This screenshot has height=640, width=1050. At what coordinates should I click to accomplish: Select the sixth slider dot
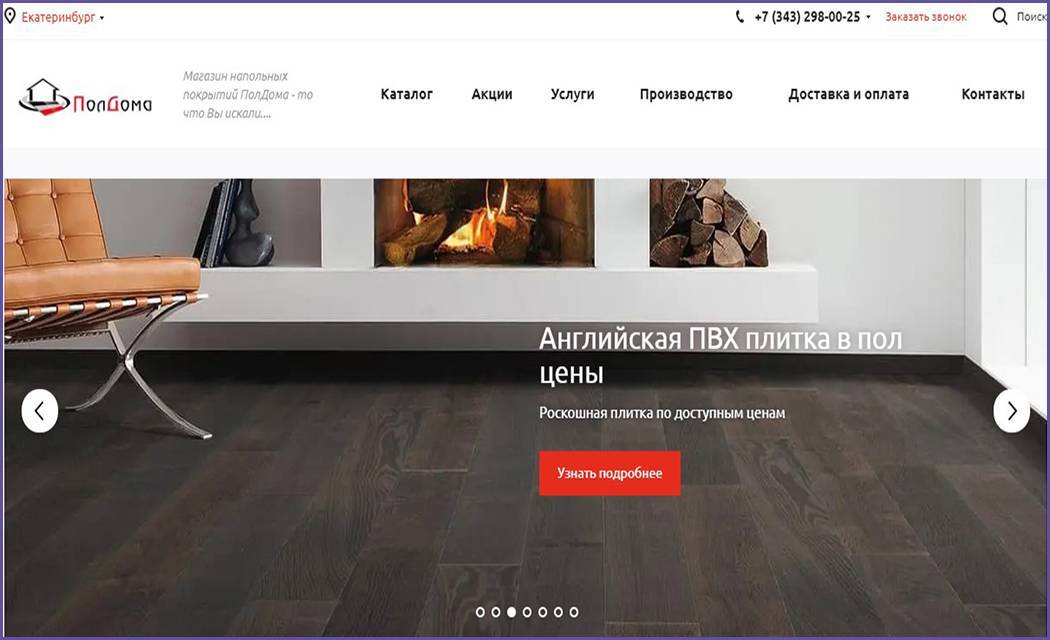click(x=558, y=612)
